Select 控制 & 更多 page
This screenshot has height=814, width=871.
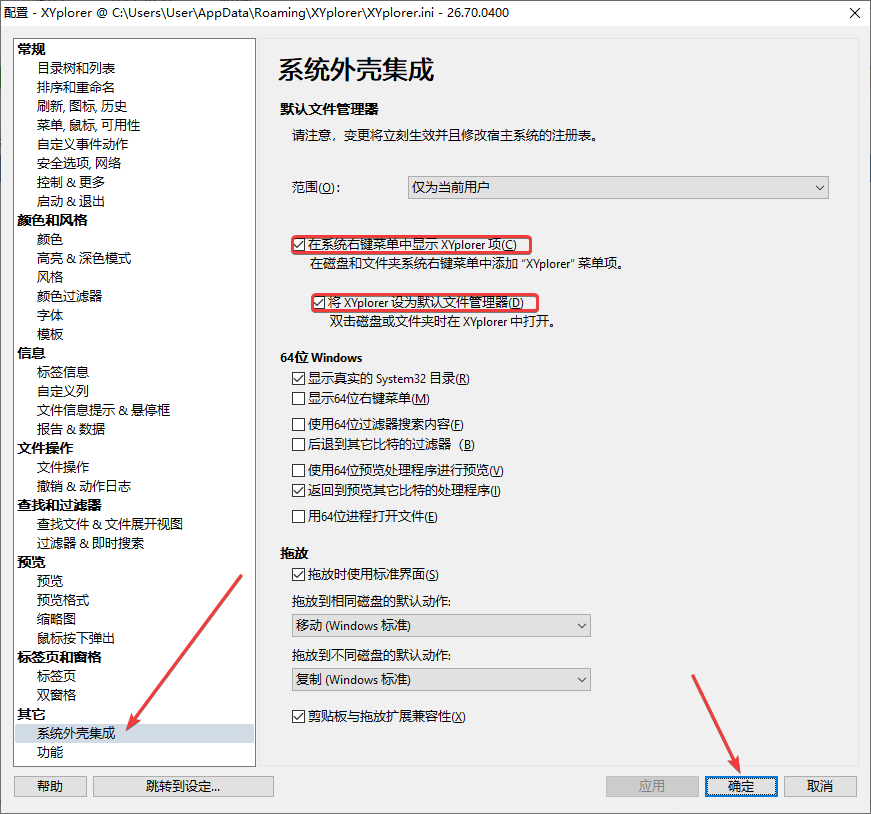[x=71, y=182]
